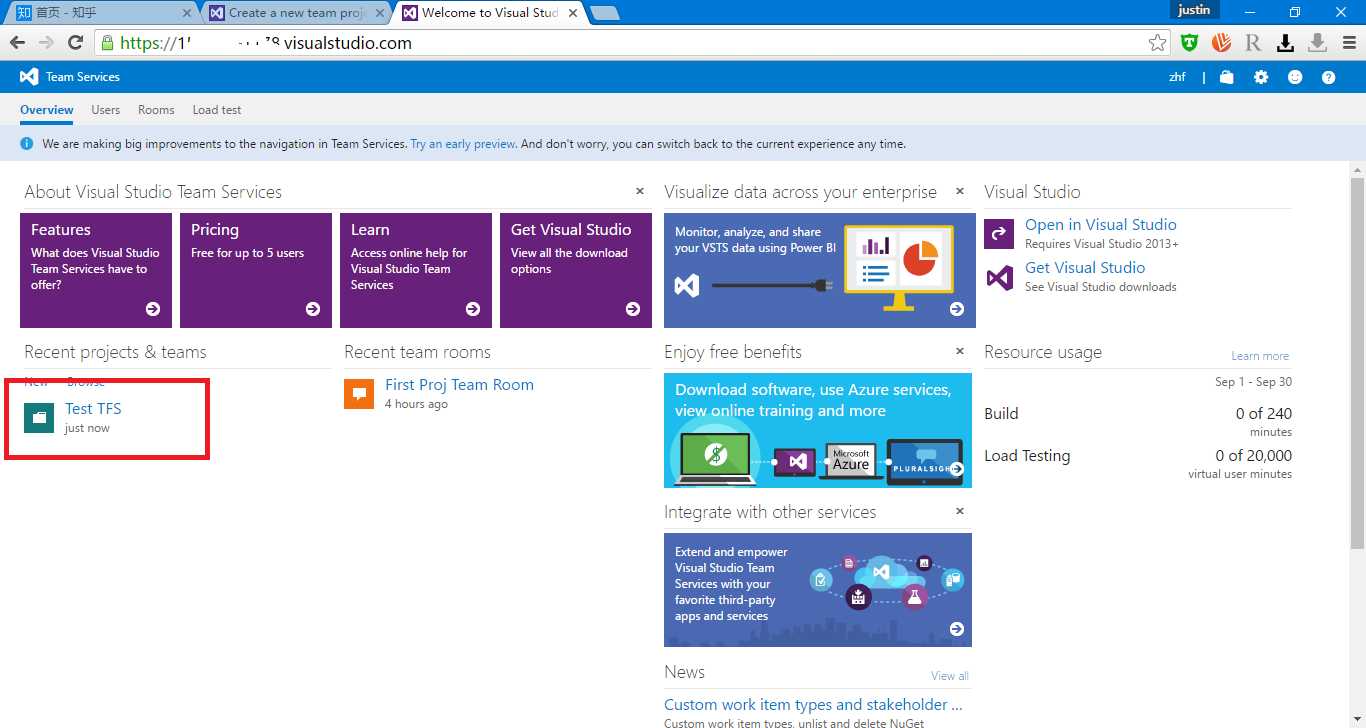The height and width of the screenshot is (728, 1366).
Task: Dismiss the Enjoy free benefits section
Action: [960, 351]
